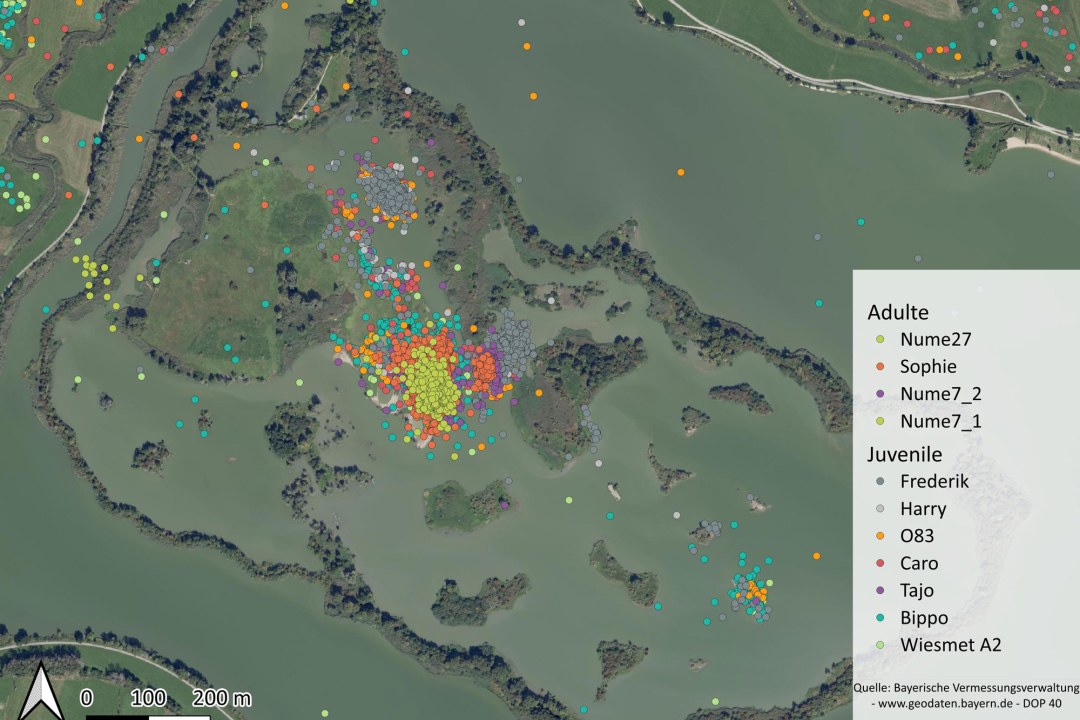The image size is (1080, 720).
Task: Click the Frederik legend symbol
Action: 880,481
